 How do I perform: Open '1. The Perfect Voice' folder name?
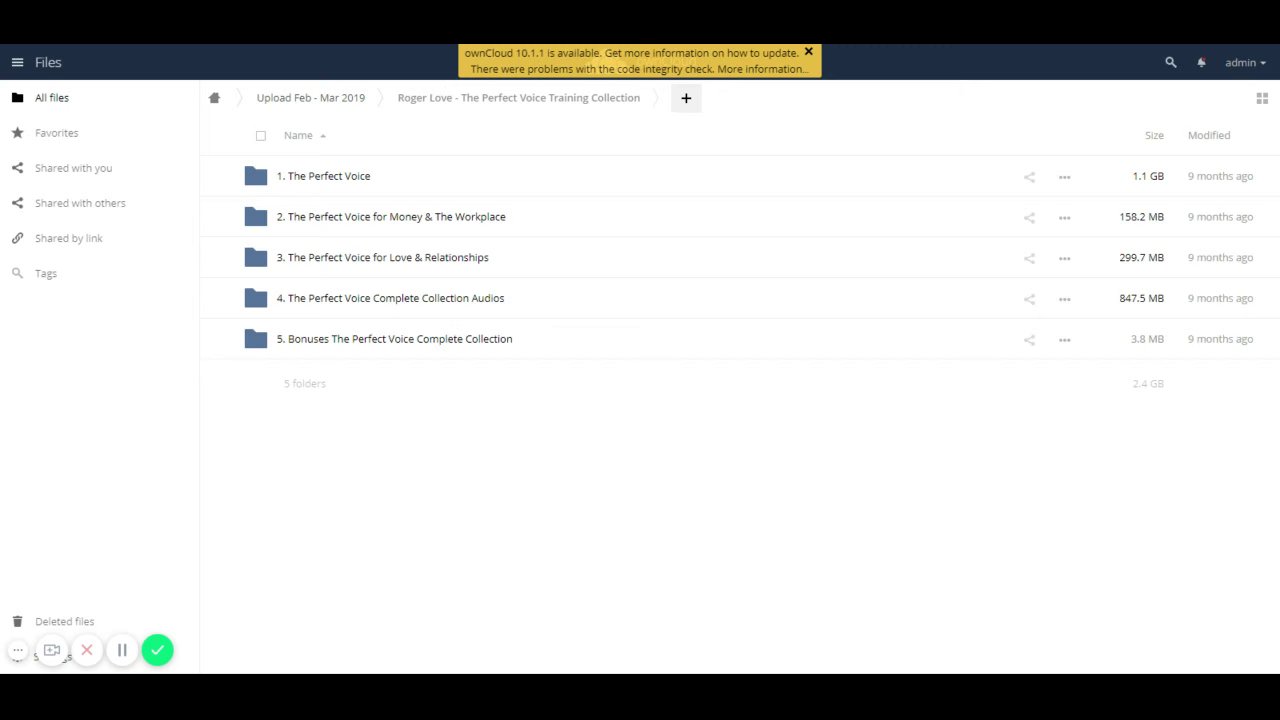tap(323, 176)
